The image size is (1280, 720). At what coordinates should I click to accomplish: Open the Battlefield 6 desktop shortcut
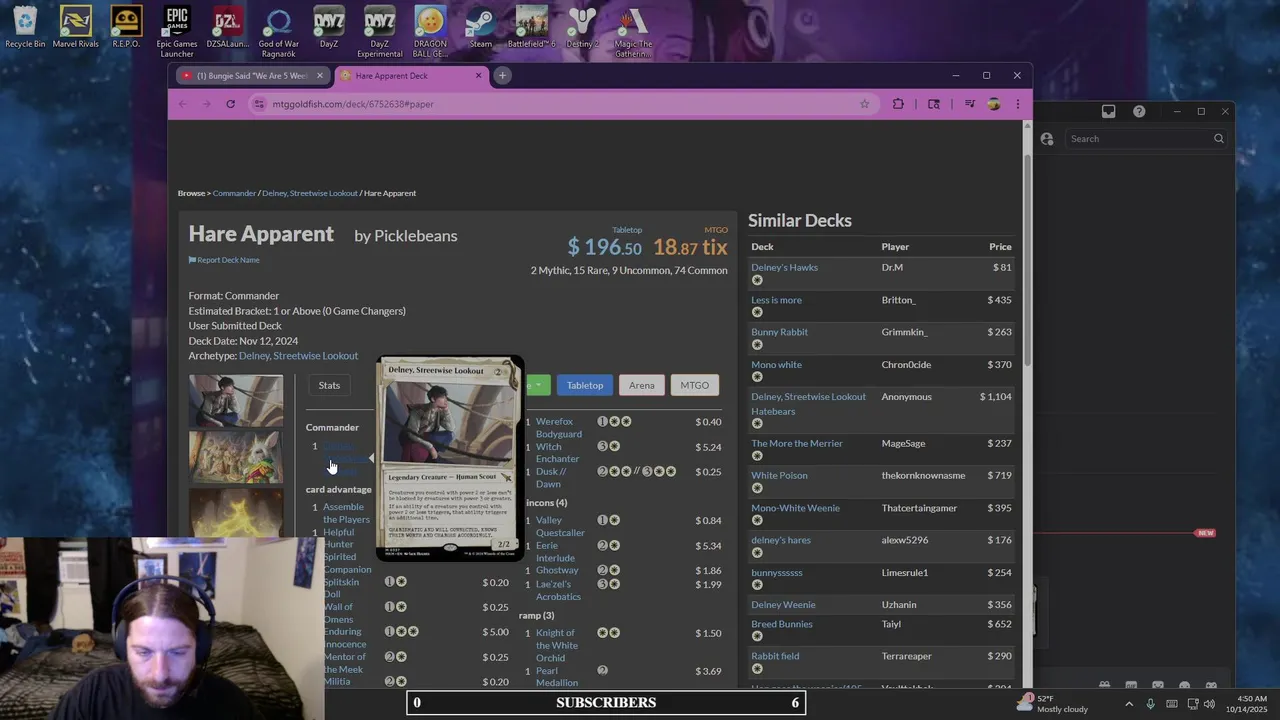[531, 27]
